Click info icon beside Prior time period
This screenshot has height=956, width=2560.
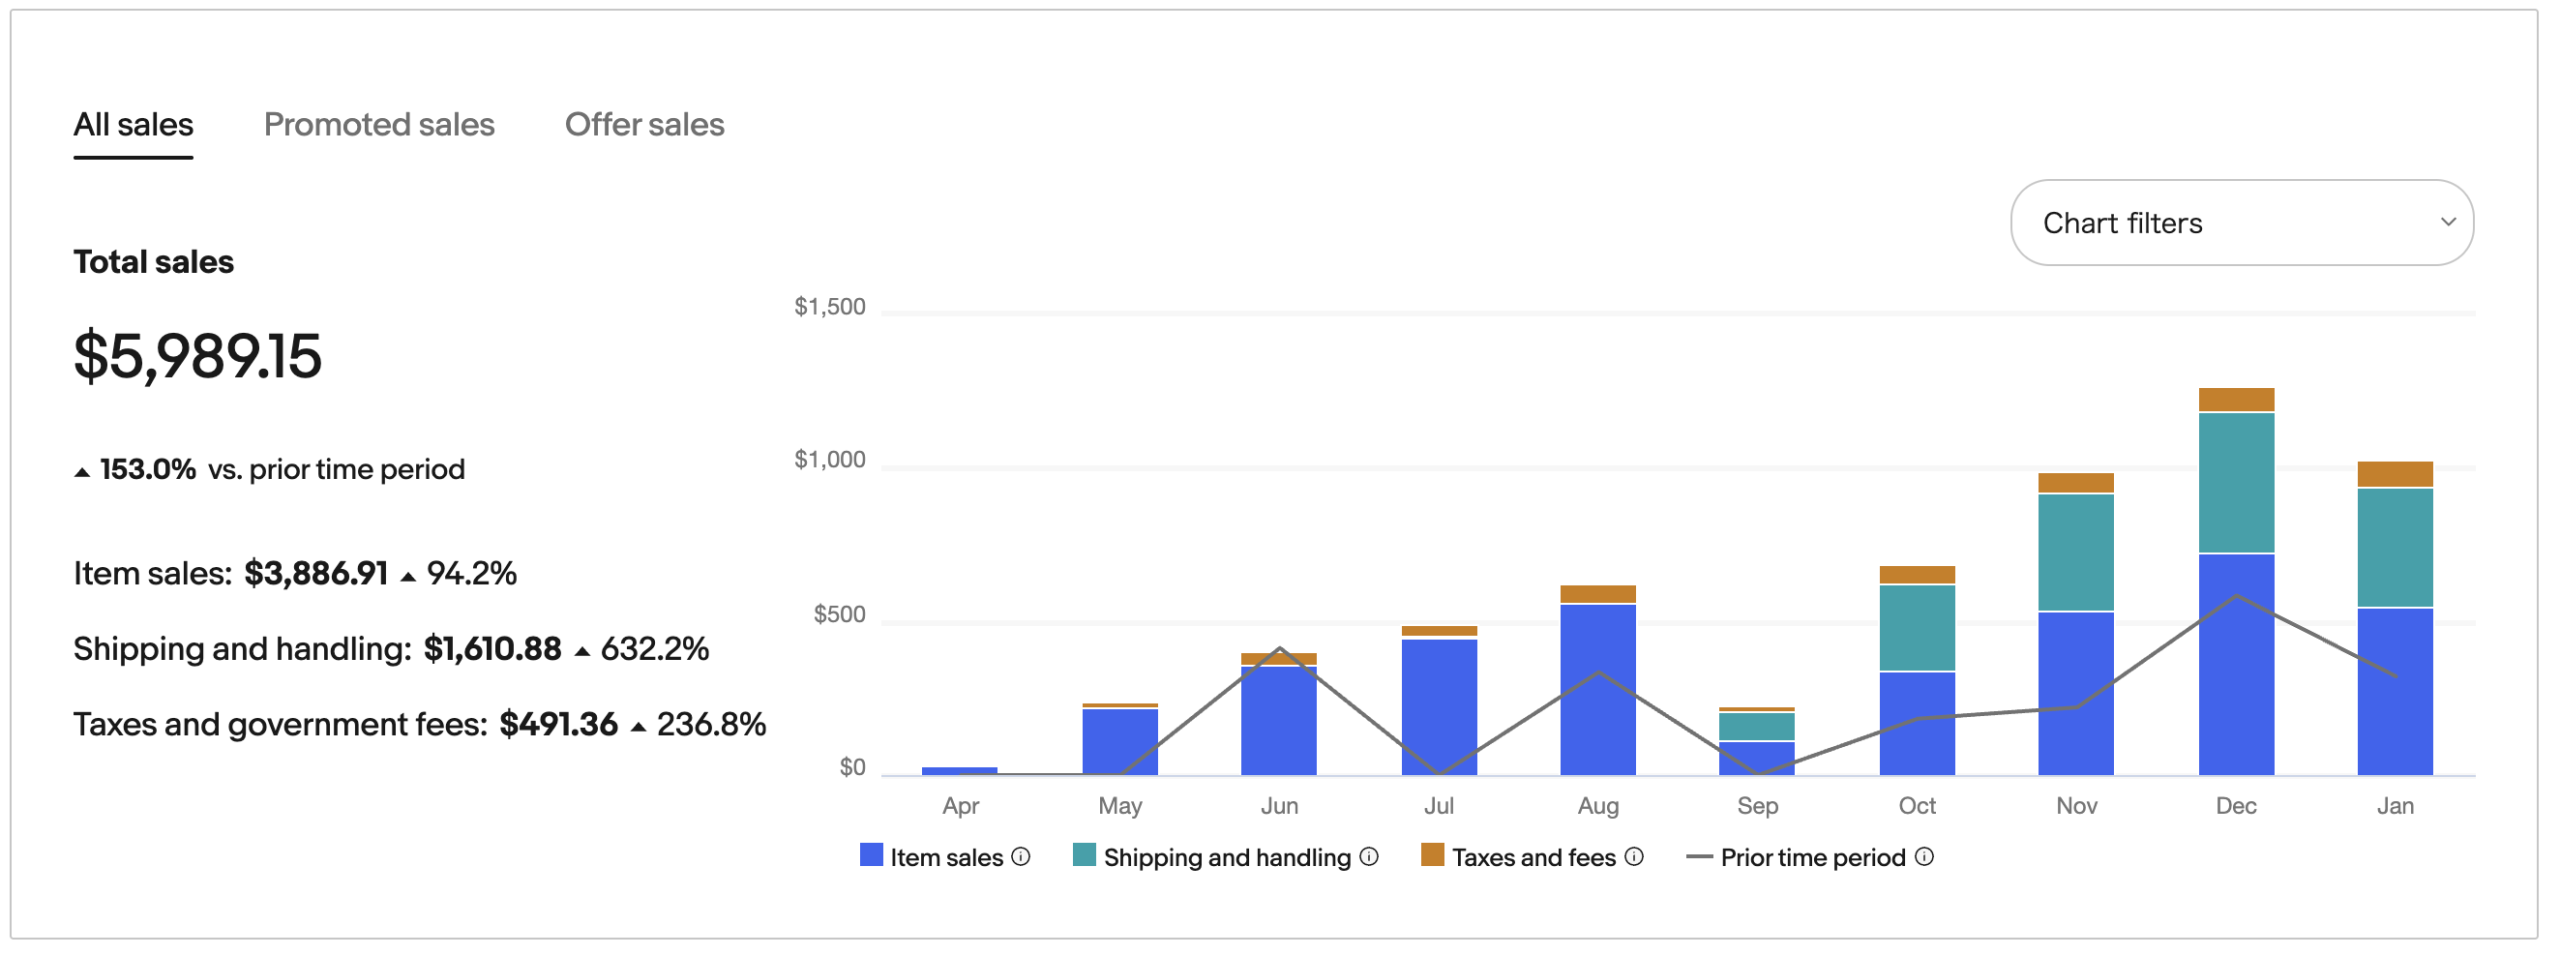1924,857
